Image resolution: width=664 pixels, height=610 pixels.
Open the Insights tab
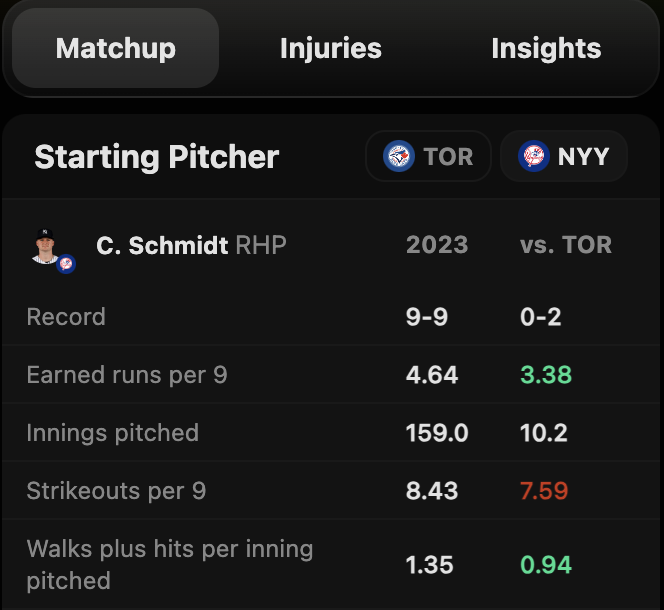[x=546, y=48]
